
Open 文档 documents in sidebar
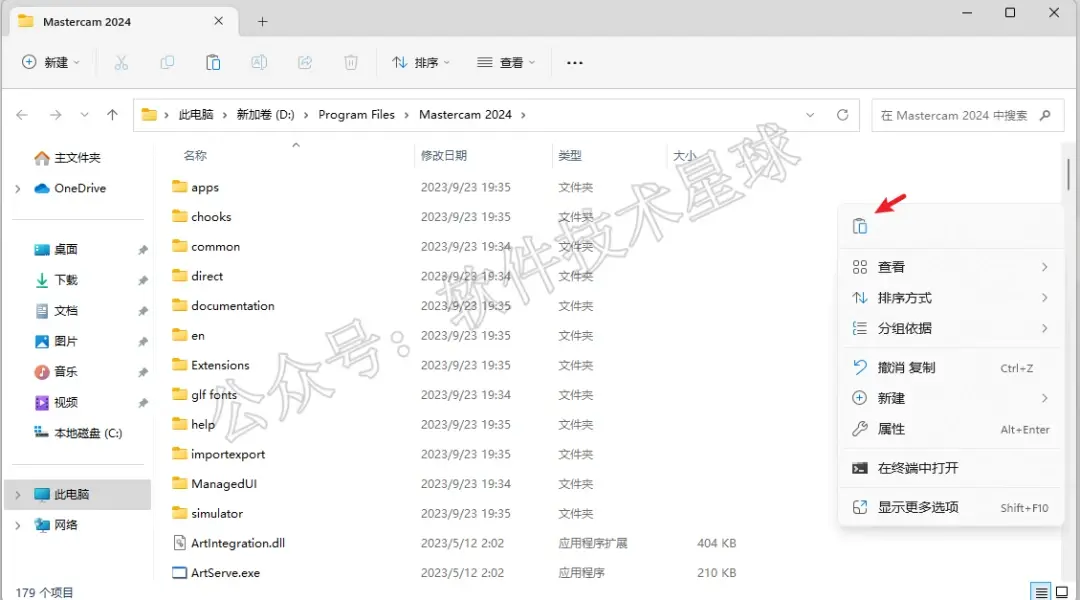click(x=56, y=311)
